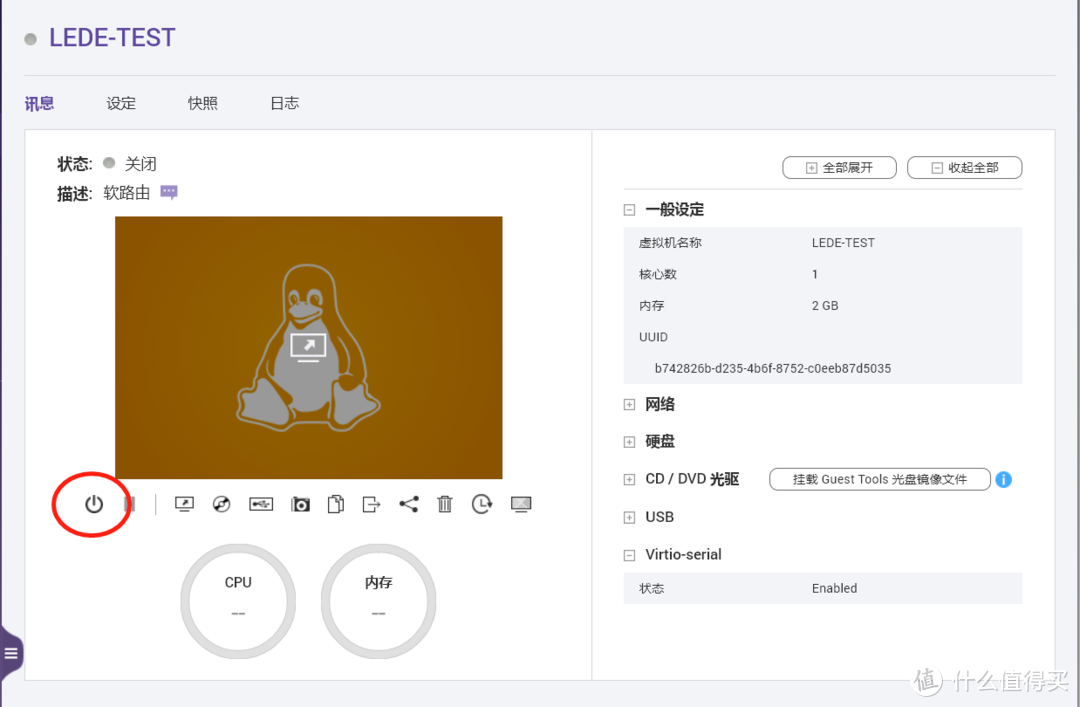The width and height of the screenshot is (1080, 707).
Task: Open USB device settings icon
Action: pos(261,504)
